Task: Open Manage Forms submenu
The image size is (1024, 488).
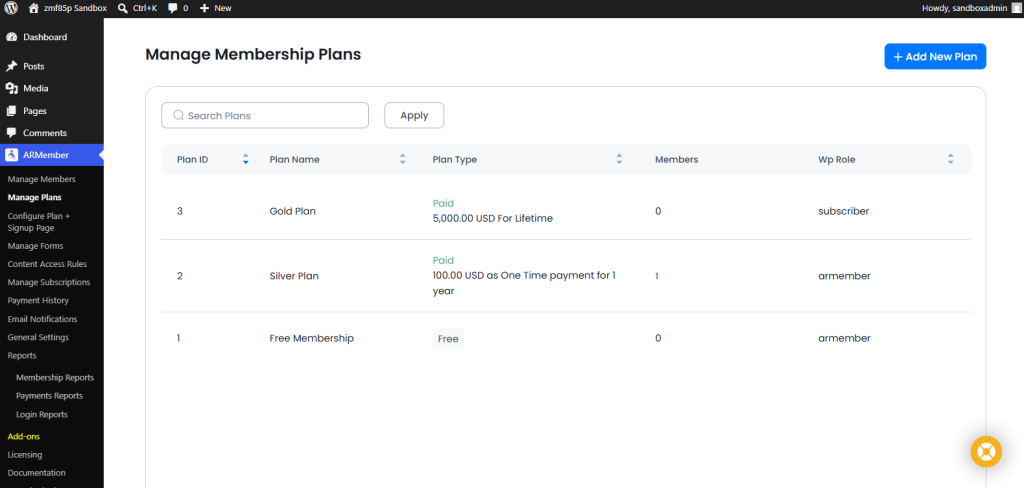Action: click(x=35, y=246)
